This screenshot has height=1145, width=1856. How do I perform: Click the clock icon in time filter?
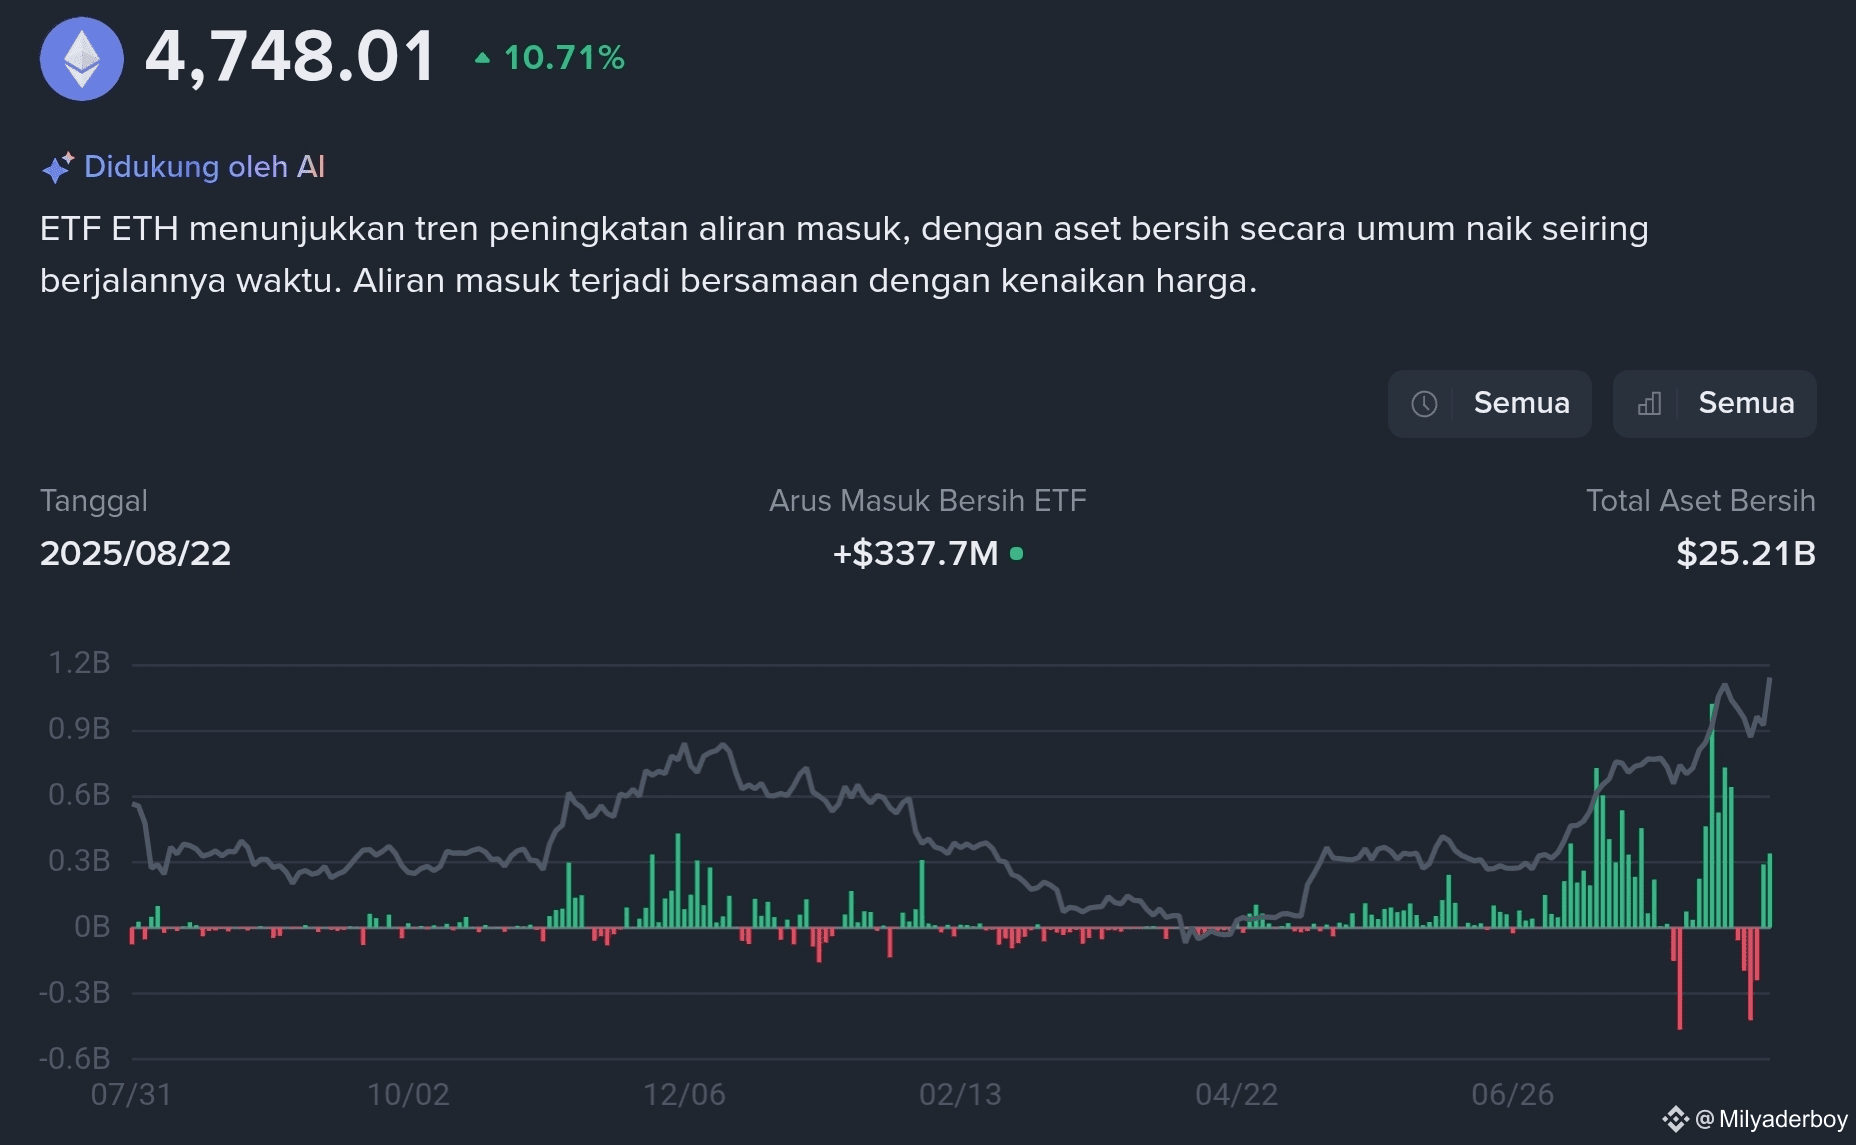[1424, 404]
